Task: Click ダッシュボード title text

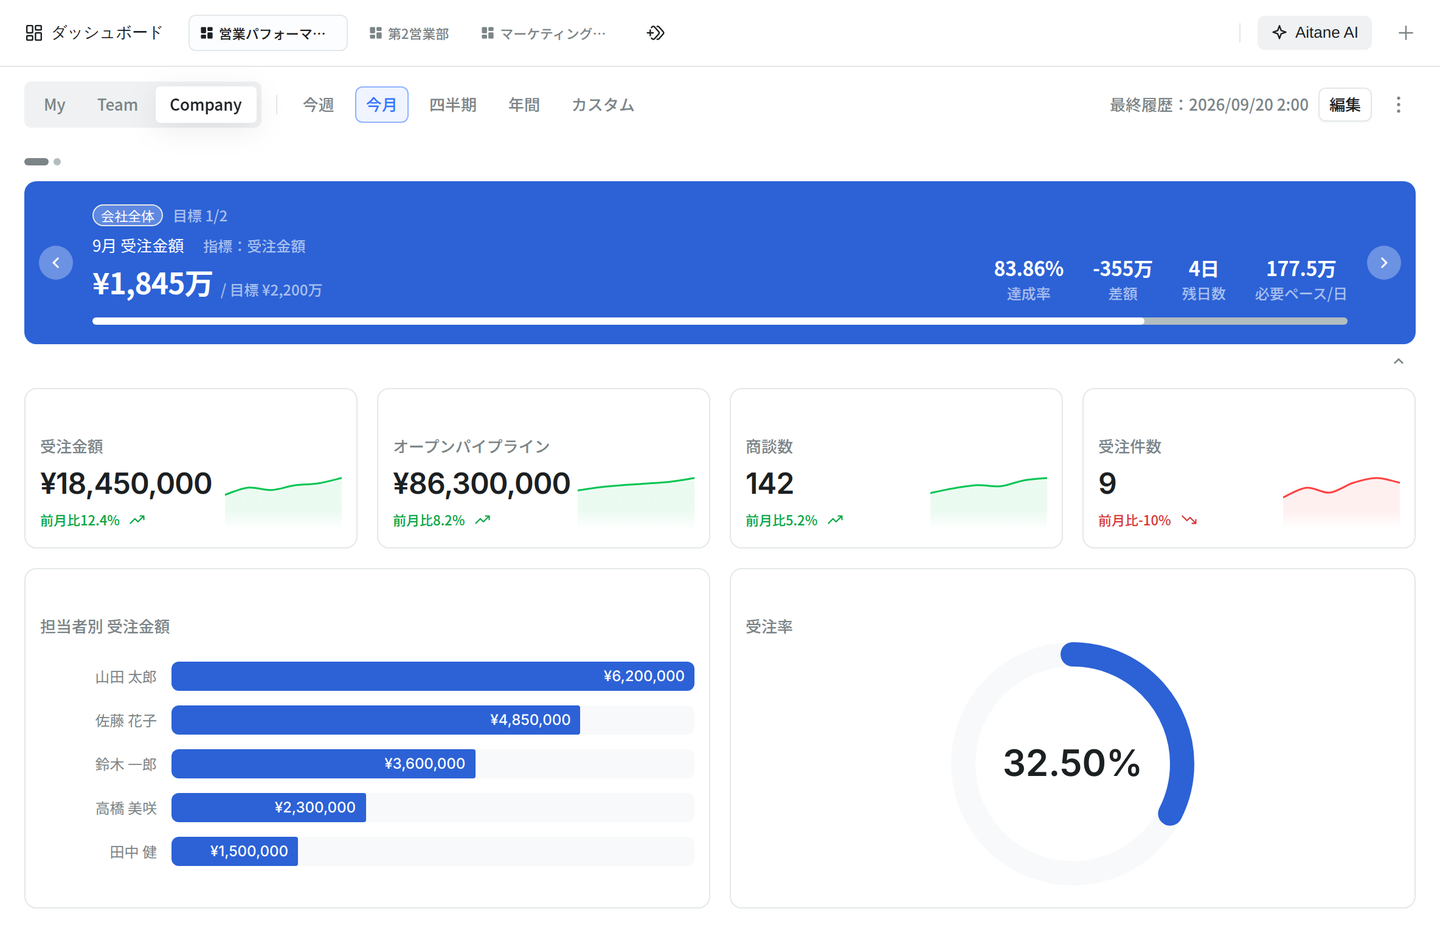Action: pos(107,33)
